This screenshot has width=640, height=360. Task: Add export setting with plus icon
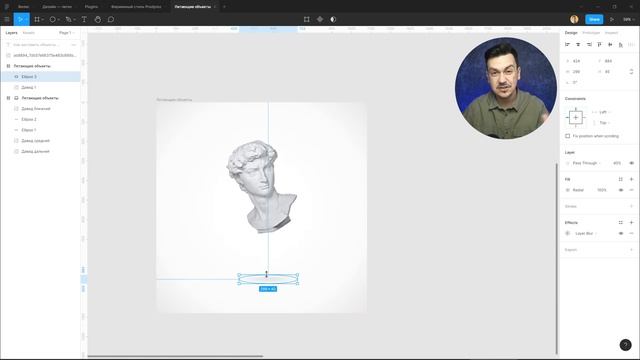[631, 249]
